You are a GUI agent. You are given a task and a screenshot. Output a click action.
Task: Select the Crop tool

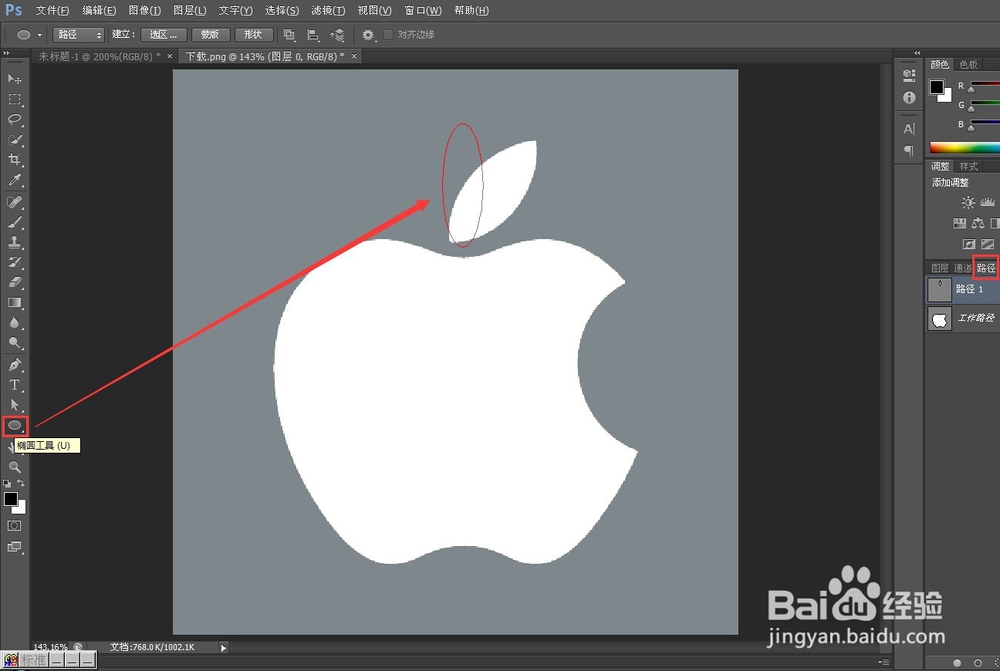pyautogui.click(x=15, y=159)
